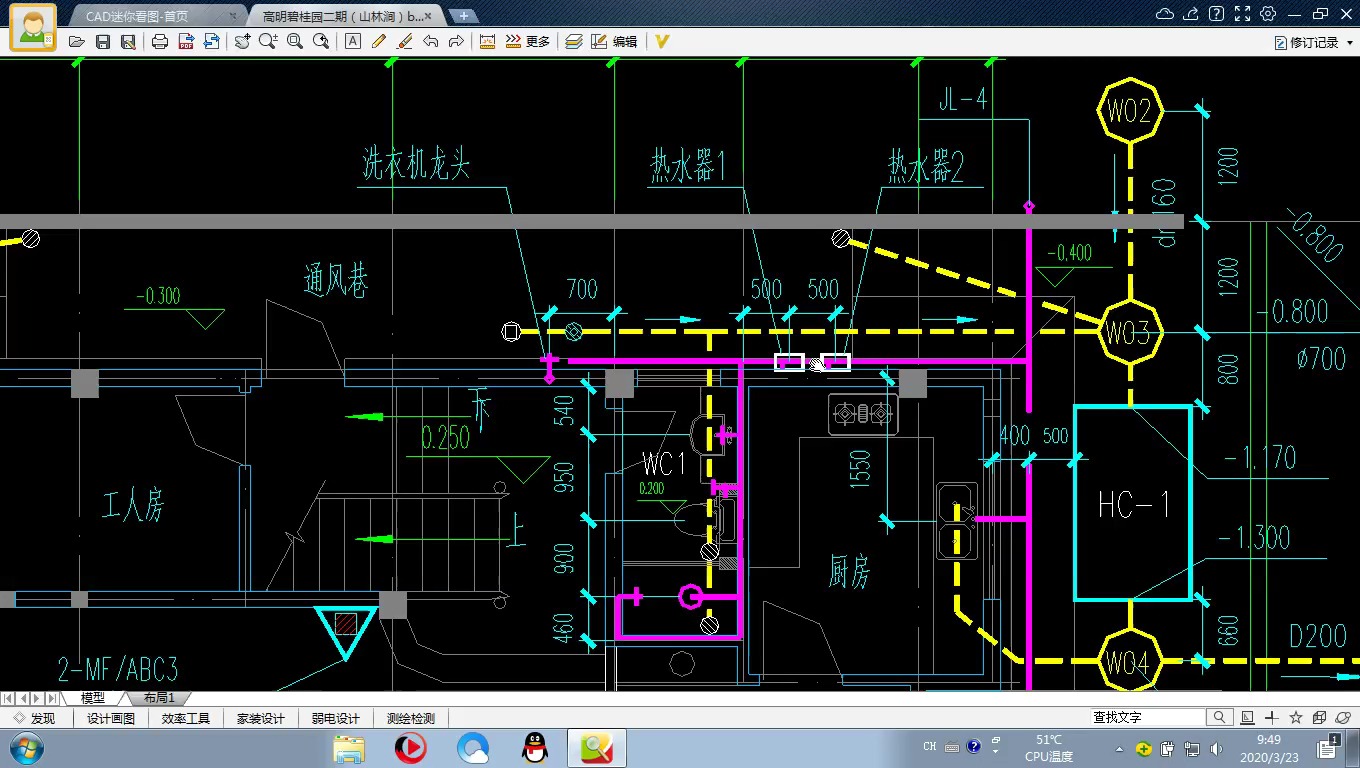Click the zoom previous magnifier icon

[x=321, y=42]
